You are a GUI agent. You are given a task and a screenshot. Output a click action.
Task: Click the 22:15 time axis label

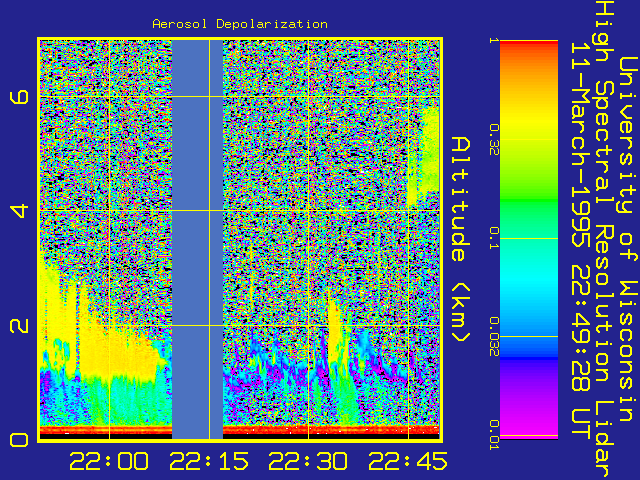click(209, 461)
